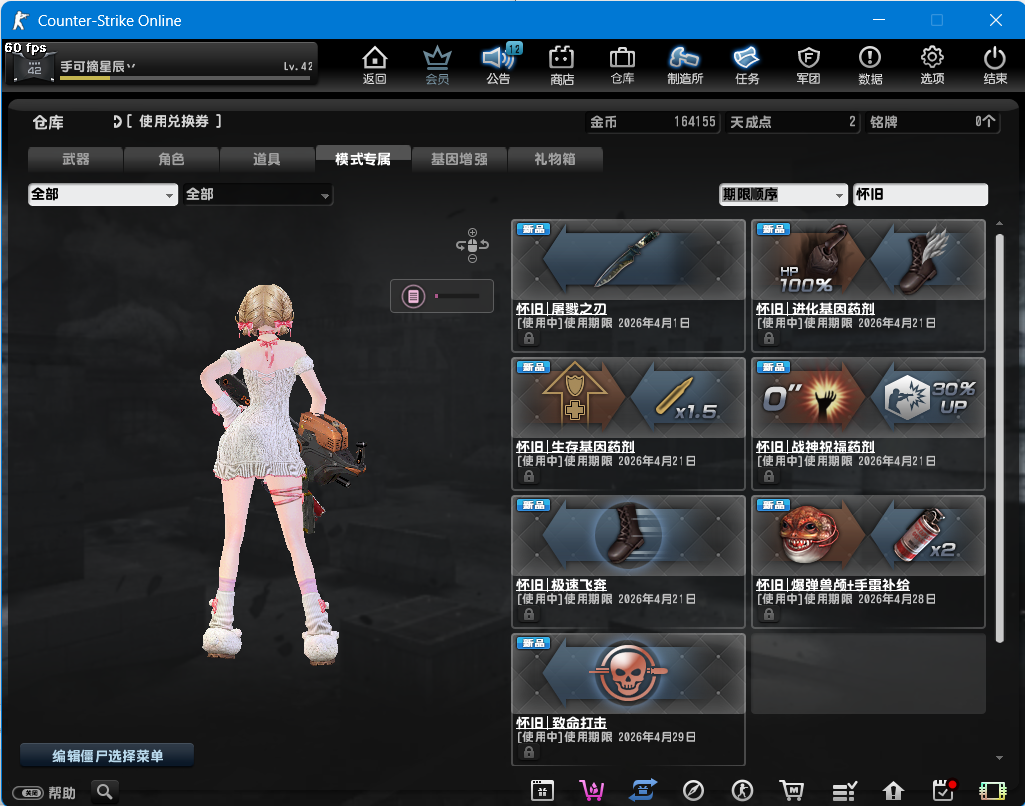The height and width of the screenshot is (806, 1025).
Task: Click the 金币 gold balance 164155
Action: tap(652, 122)
